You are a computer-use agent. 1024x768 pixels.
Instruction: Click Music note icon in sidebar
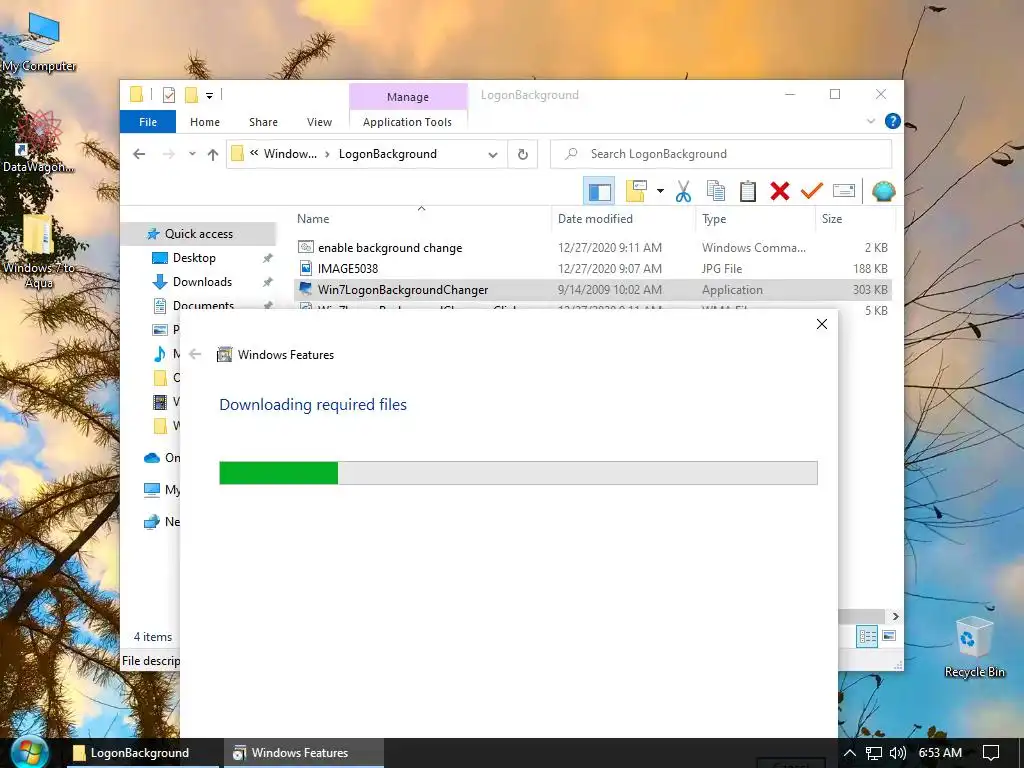pyautogui.click(x=159, y=354)
